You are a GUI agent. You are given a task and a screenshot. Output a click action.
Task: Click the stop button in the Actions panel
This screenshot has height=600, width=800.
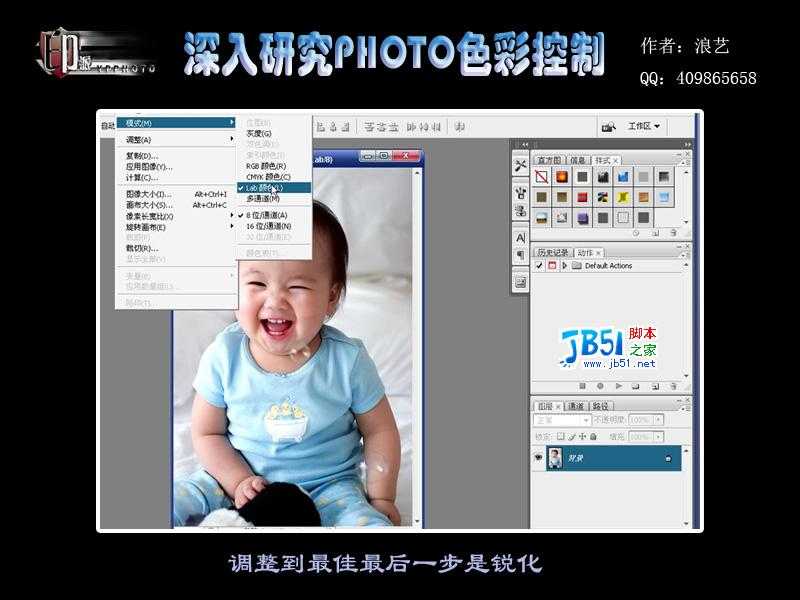coord(582,386)
